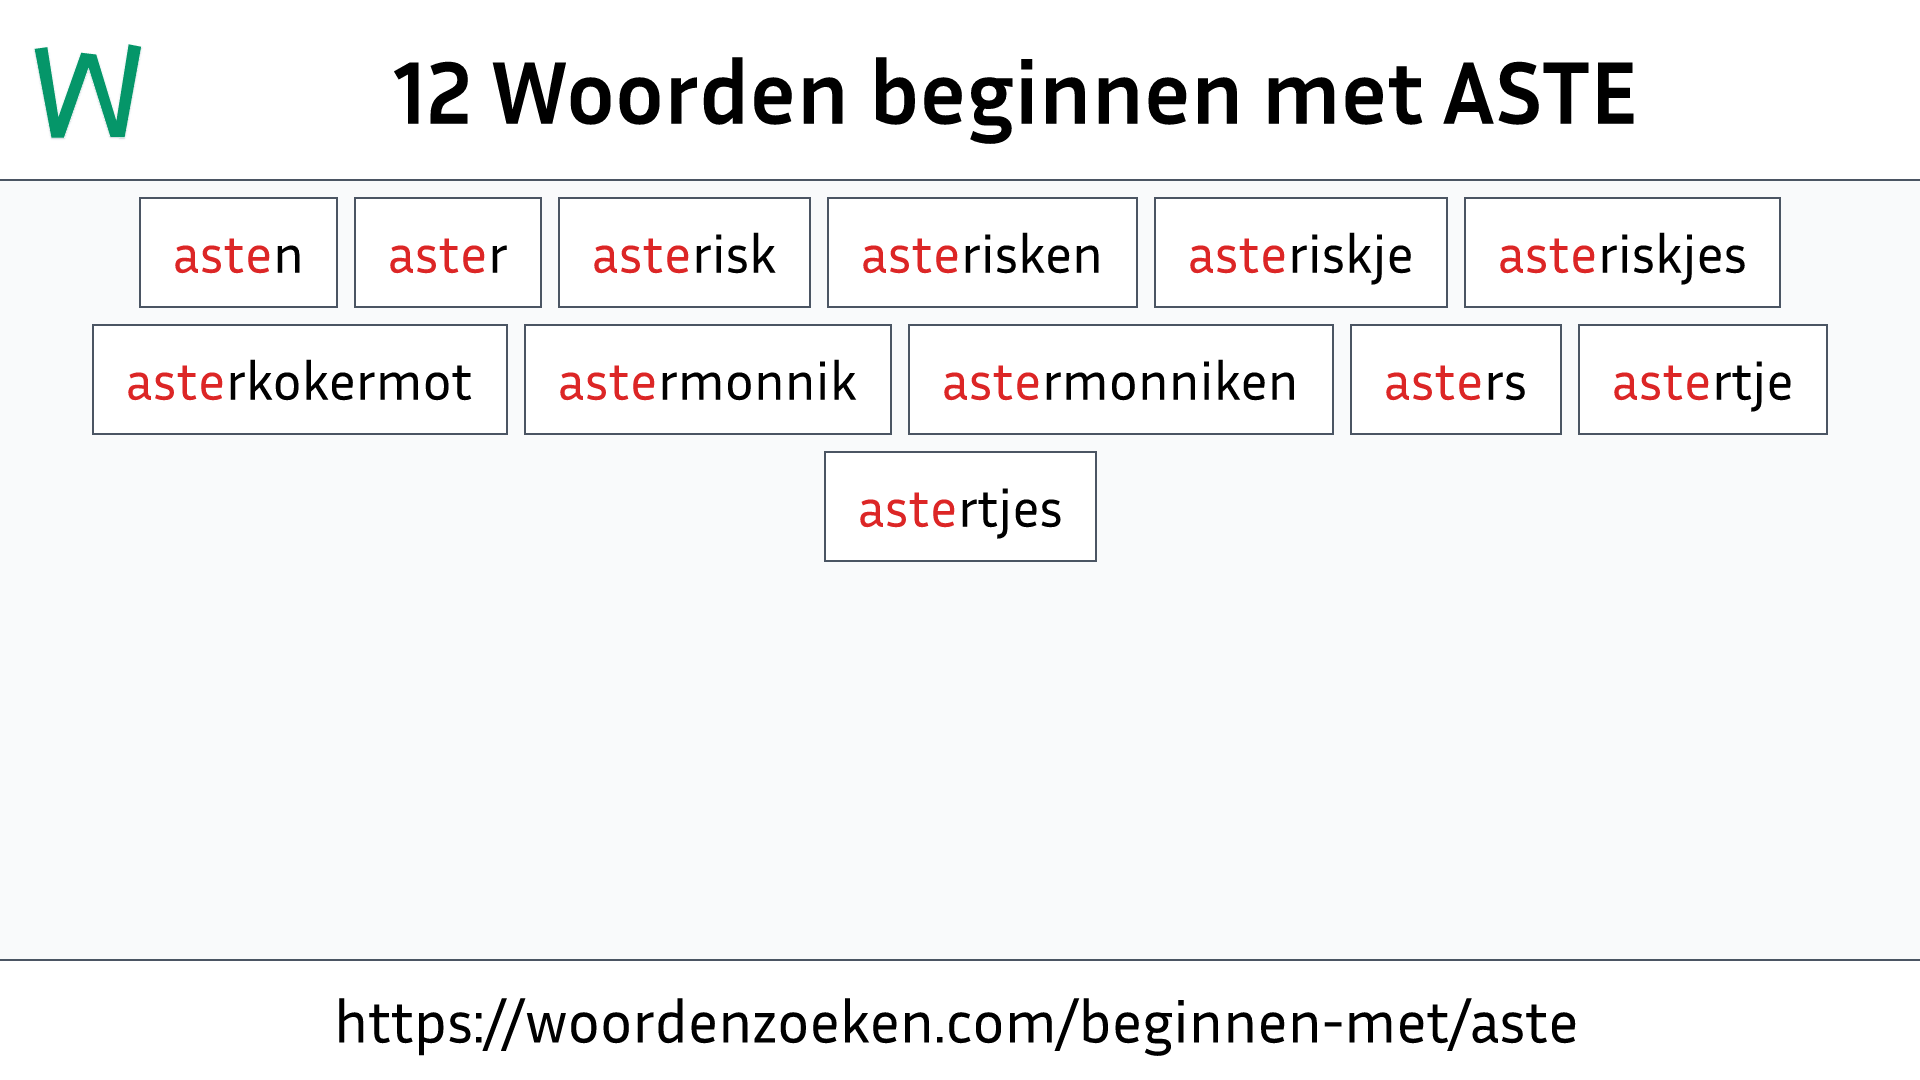The image size is (1920, 1080).
Task: Select the 'astertje' word box
Action: [1701, 380]
